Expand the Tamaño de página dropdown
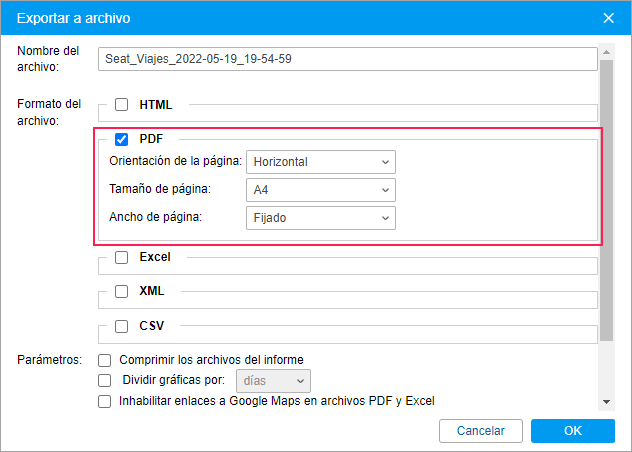Screen dimensions: 632x452 click(320, 190)
